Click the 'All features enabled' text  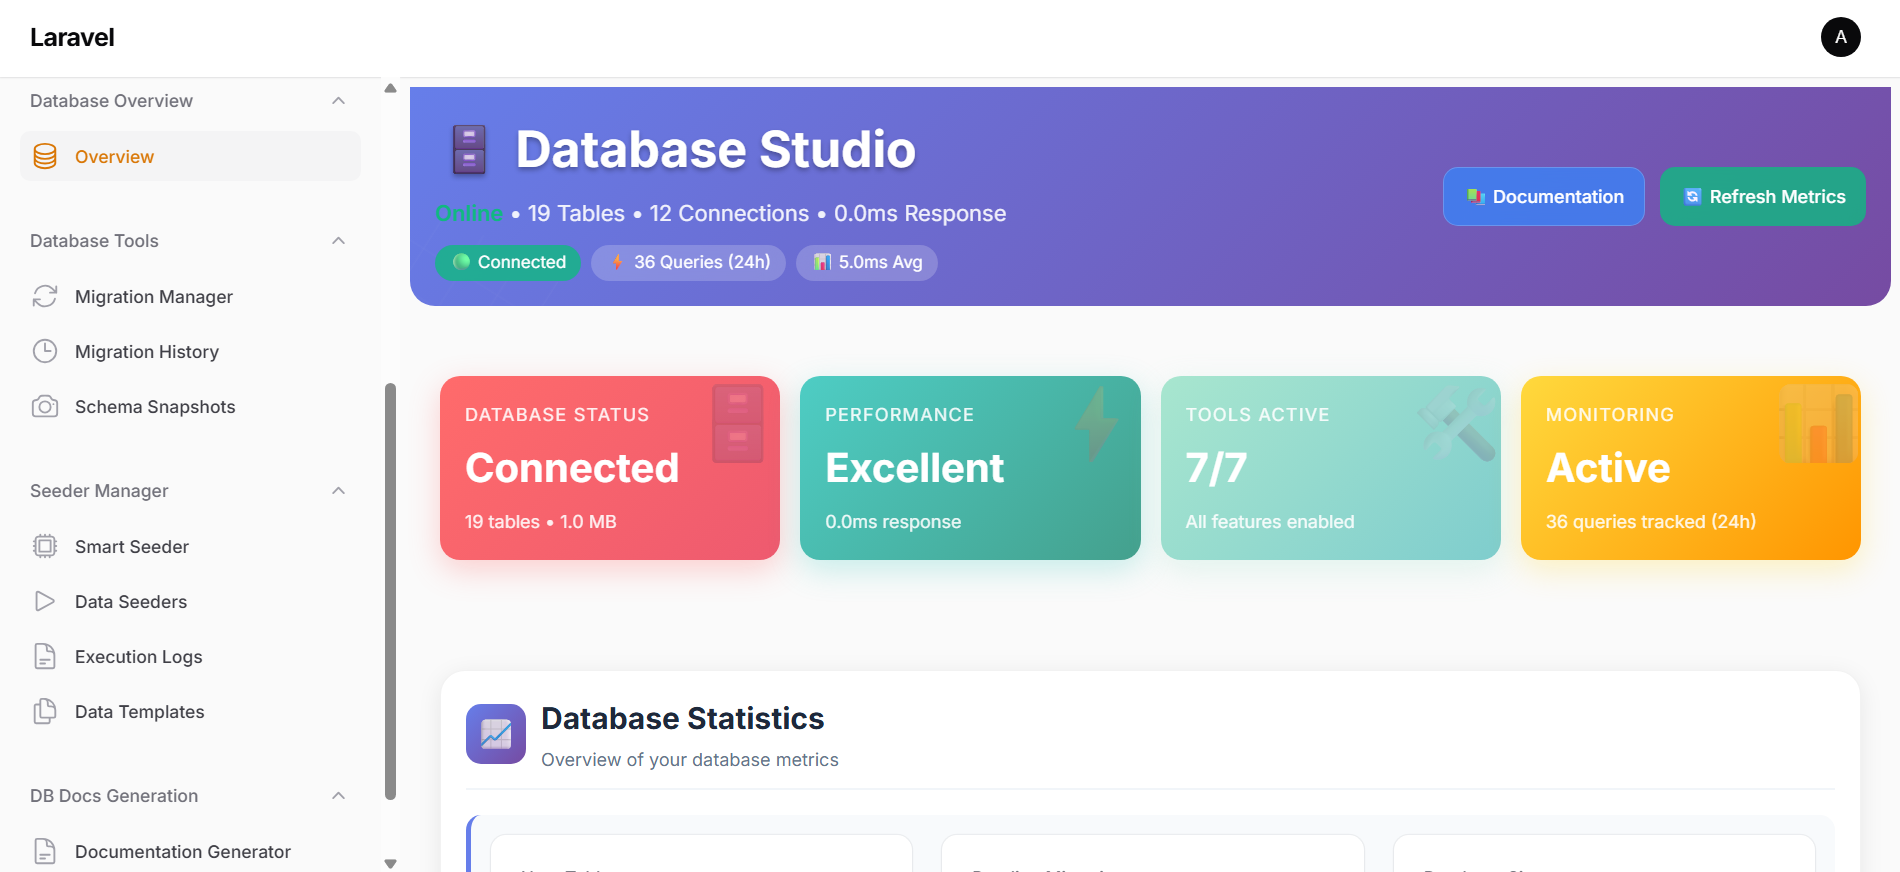point(1269,521)
